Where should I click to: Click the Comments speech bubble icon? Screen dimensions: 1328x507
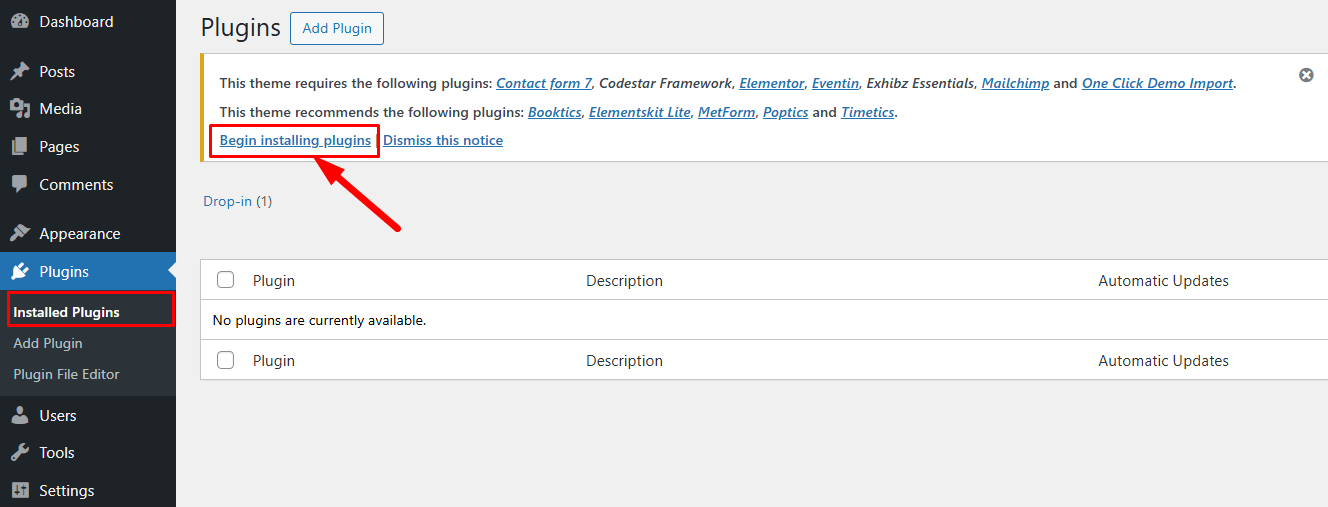pyautogui.click(x=19, y=184)
